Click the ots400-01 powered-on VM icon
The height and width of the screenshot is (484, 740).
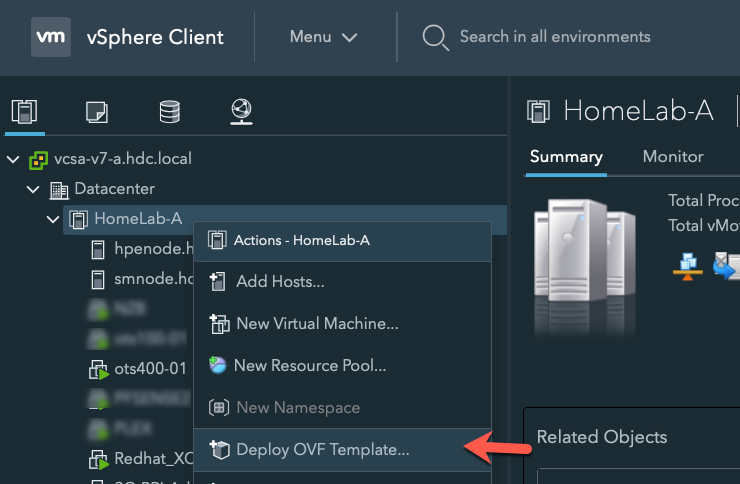click(x=99, y=370)
